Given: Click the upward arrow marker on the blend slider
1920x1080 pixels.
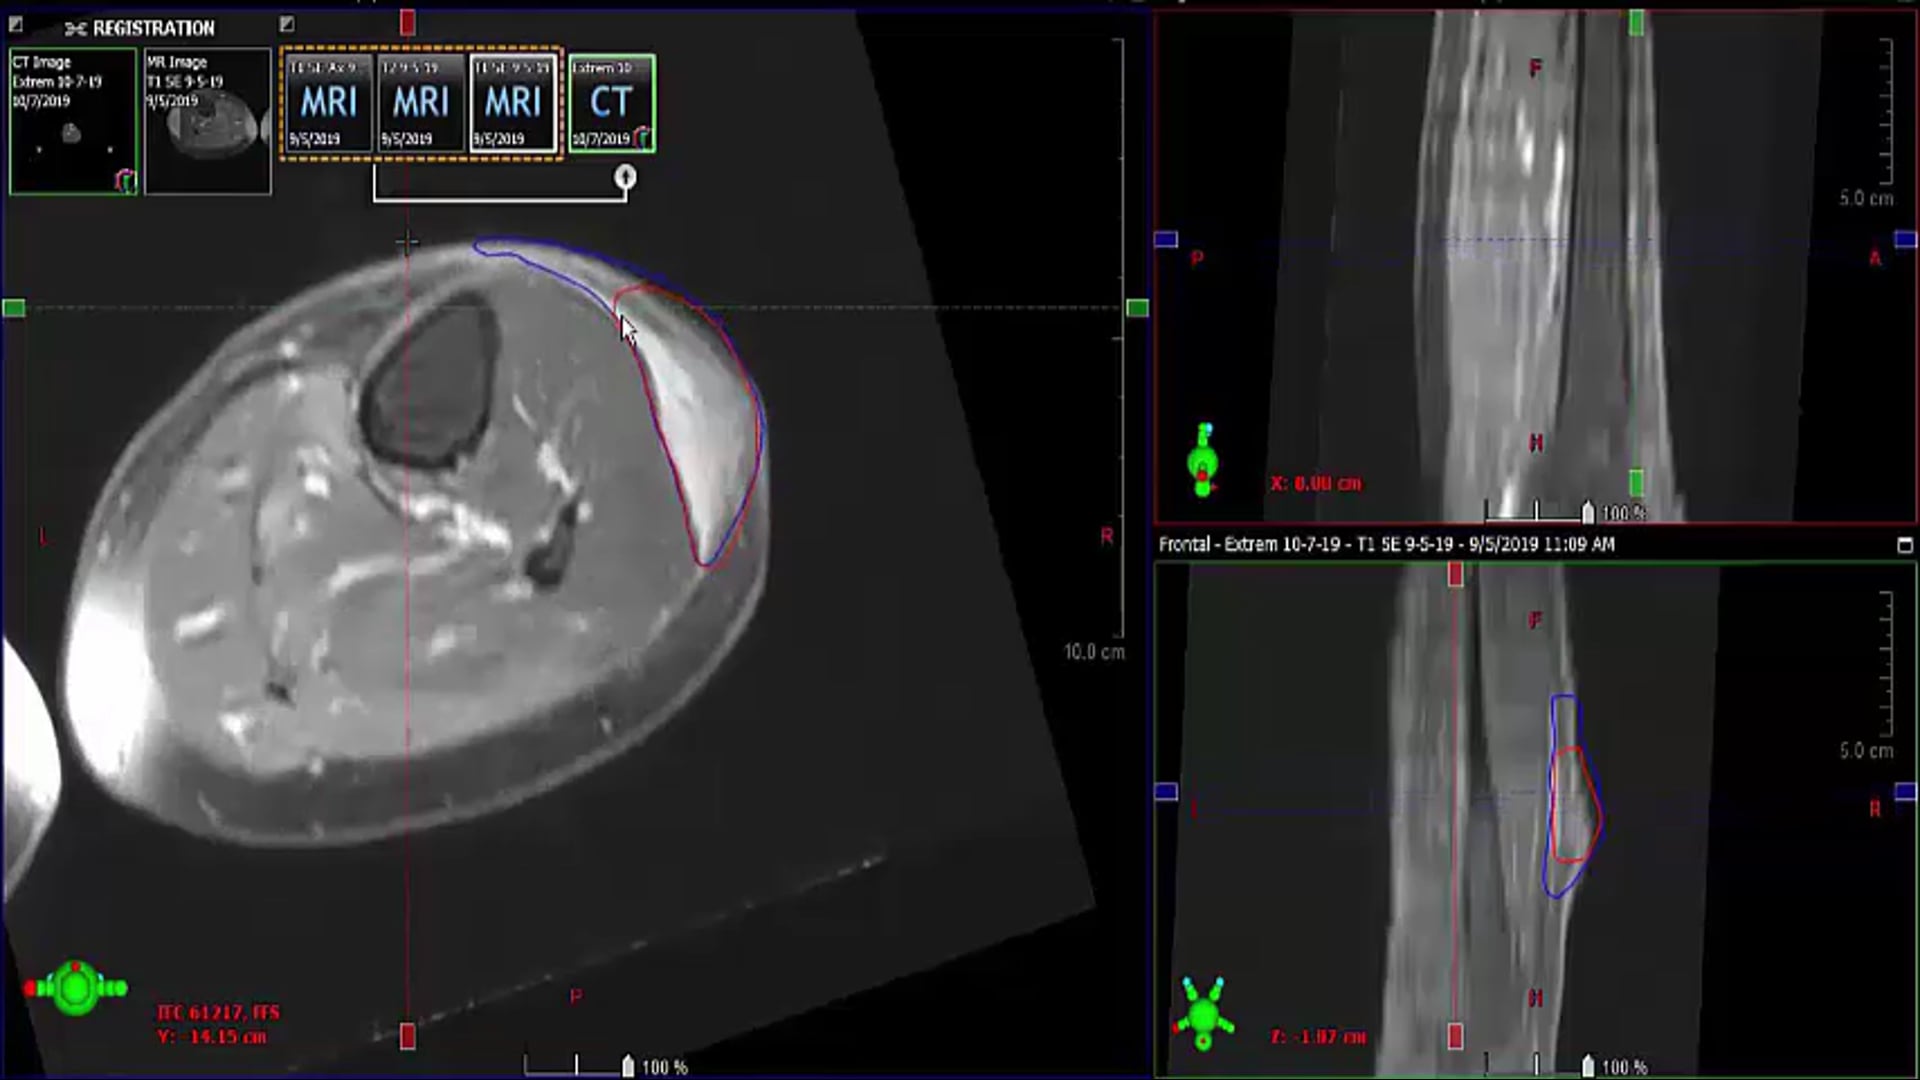Looking at the screenshot, I should point(626,176).
